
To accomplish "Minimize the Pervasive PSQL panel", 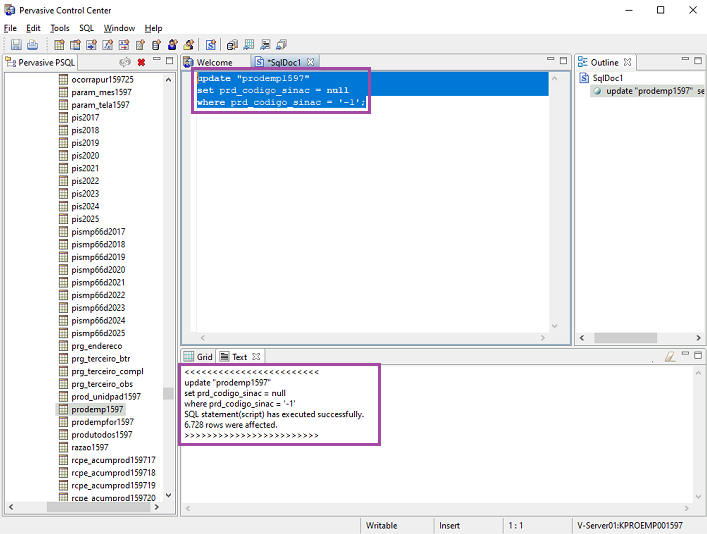I will coord(156,62).
